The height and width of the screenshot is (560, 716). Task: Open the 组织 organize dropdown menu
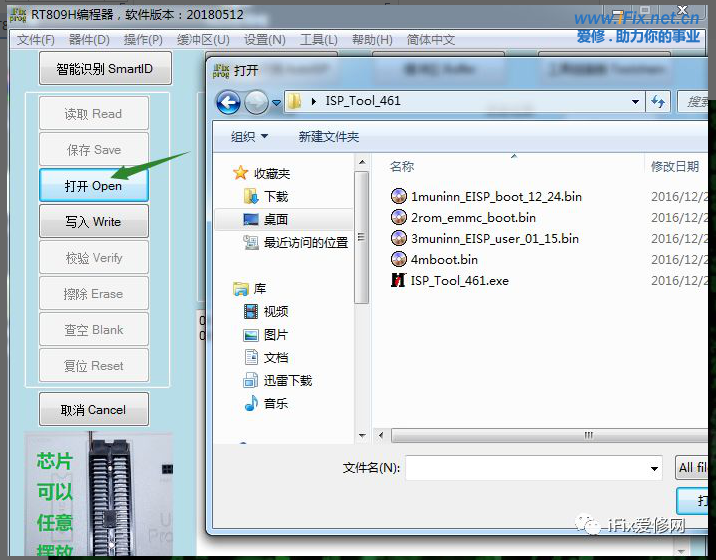click(x=249, y=137)
